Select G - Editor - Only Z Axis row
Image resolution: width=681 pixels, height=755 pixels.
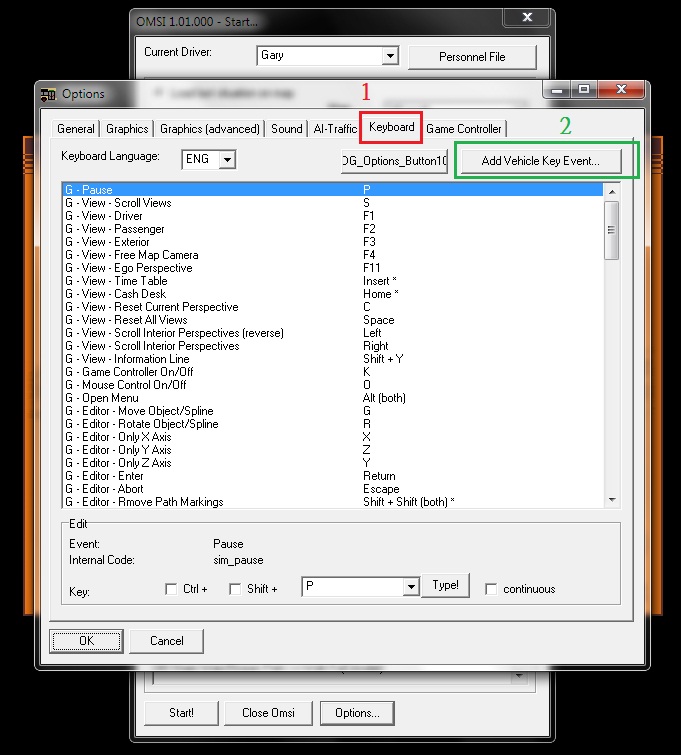pyautogui.click(x=333, y=463)
